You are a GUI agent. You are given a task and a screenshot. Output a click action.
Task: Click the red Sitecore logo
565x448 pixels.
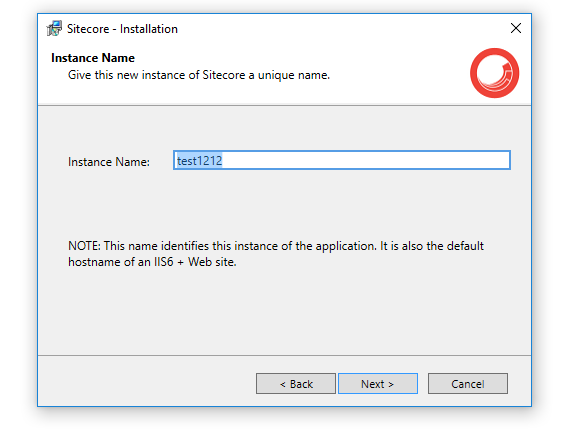[x=494, y=73]
